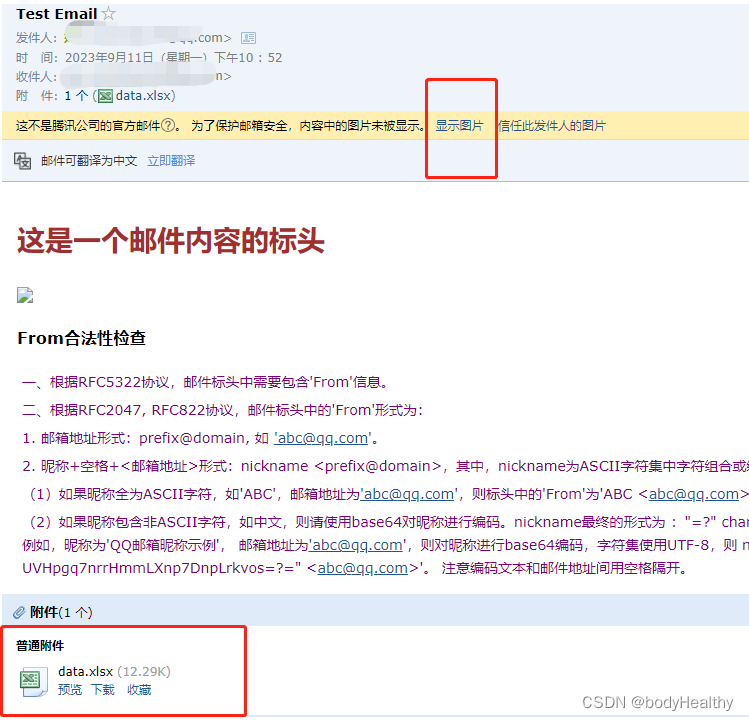Click the translate icon
Viewport: 749px width, 721px height.
[x=22, y=161]
